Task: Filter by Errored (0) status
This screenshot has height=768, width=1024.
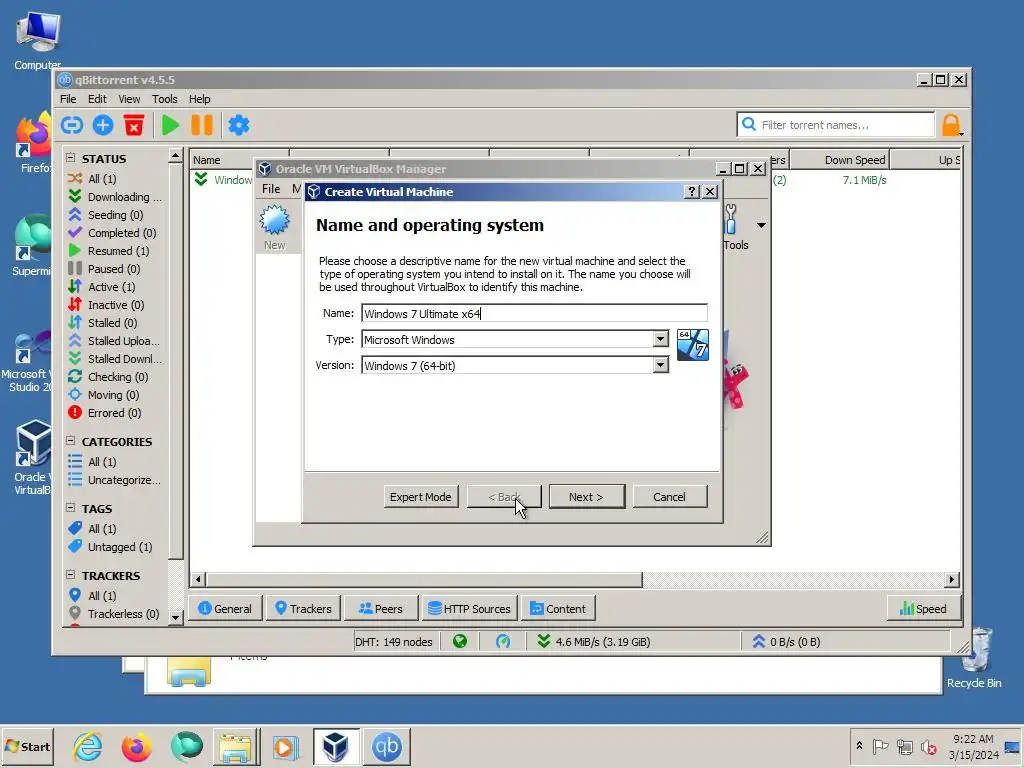Action: tap(105, 413)
